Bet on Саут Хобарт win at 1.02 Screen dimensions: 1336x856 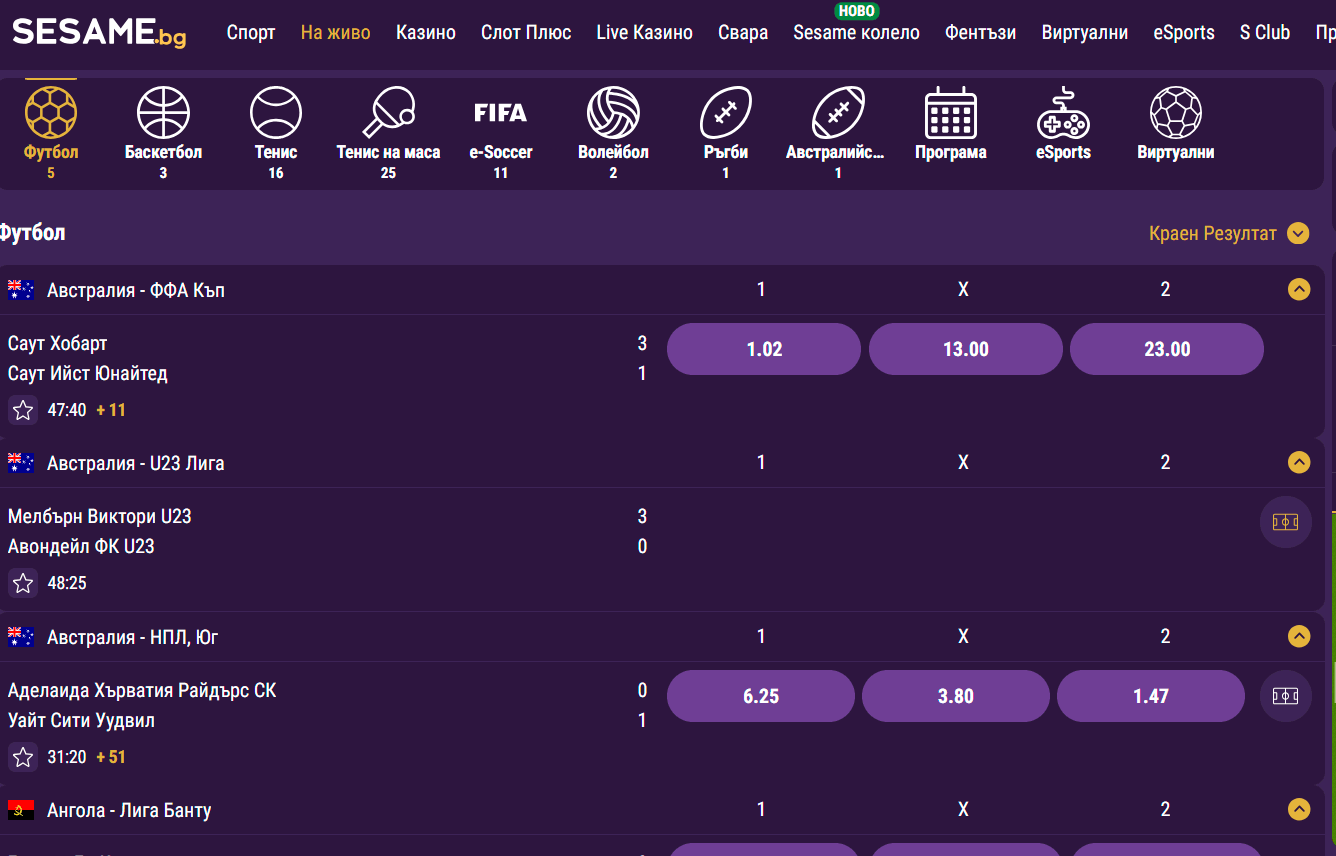tap(764, 349)
